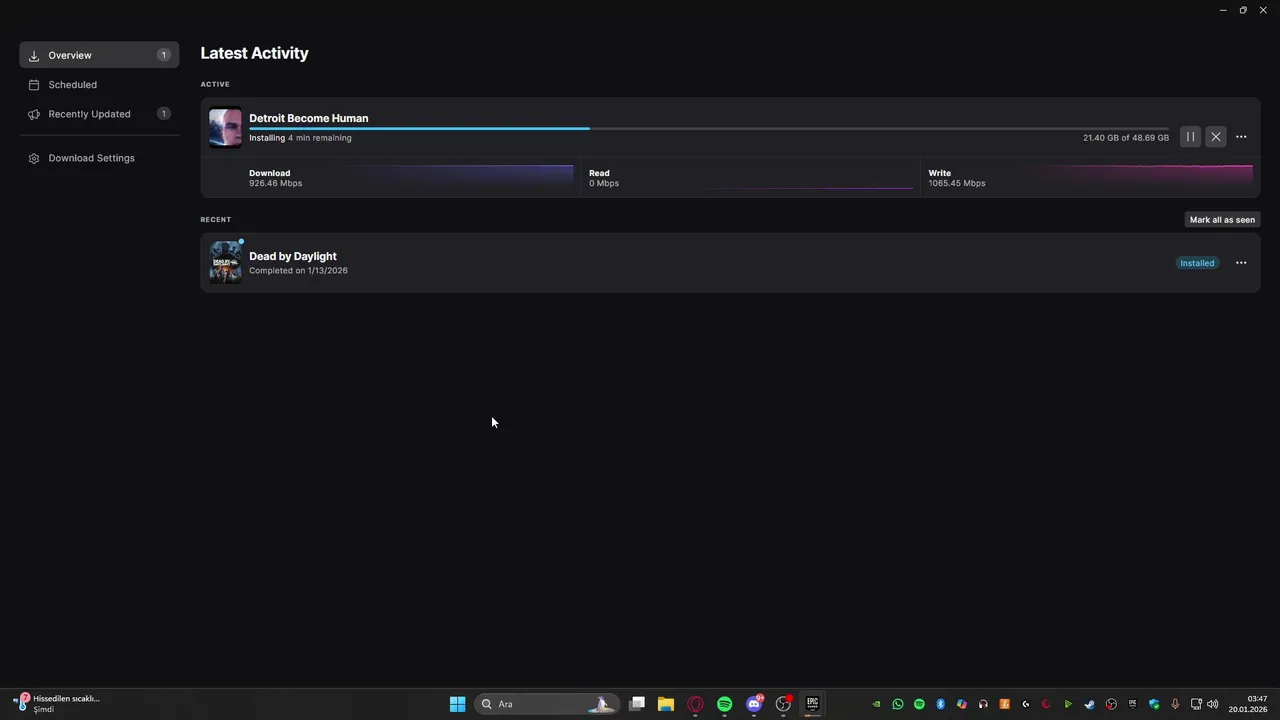Open the clock and date panel
The height and width of the screenshot is (720, 1280).
click(x=1248, y=704)
